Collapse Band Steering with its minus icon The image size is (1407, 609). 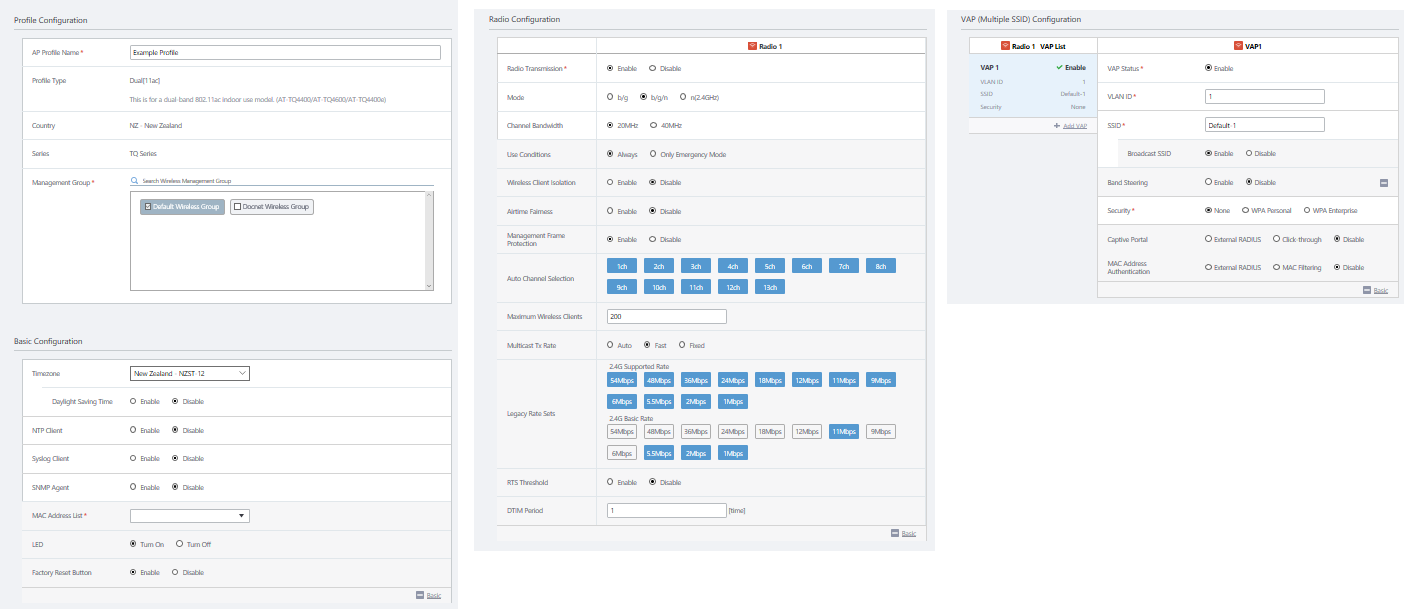(1383, 183)
